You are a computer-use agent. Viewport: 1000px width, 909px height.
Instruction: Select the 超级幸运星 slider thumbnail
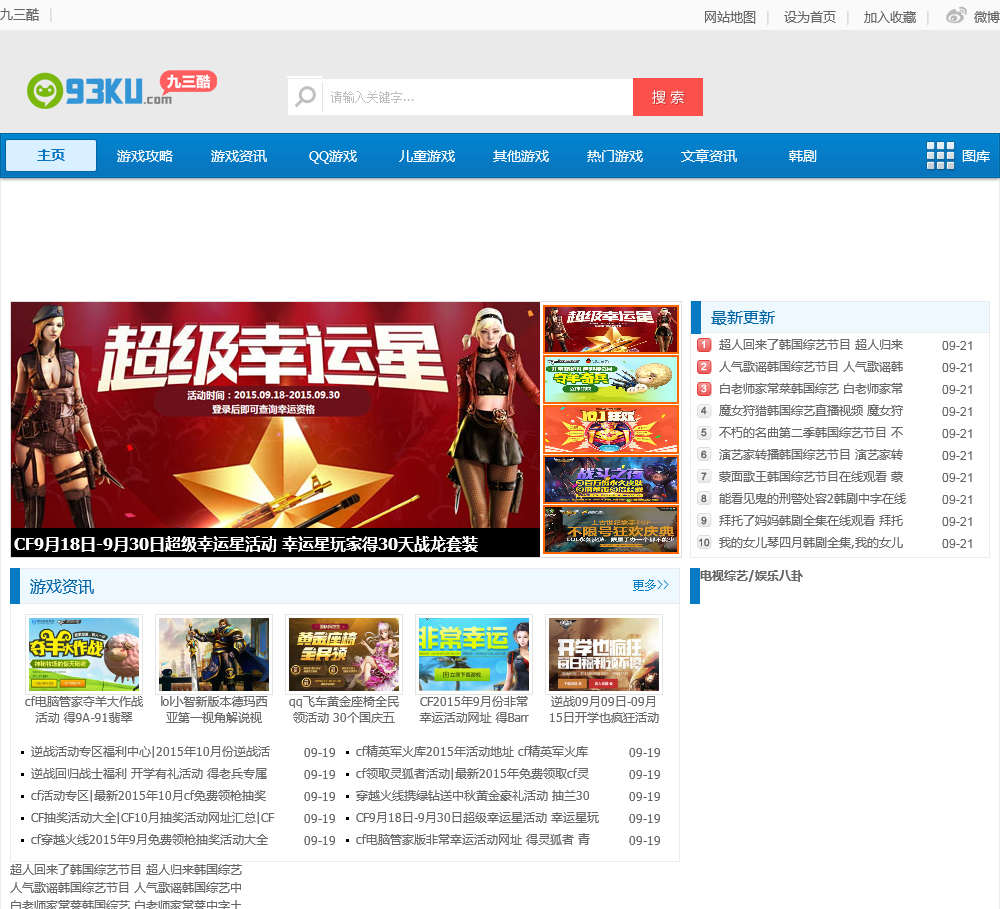coord(610,329)
